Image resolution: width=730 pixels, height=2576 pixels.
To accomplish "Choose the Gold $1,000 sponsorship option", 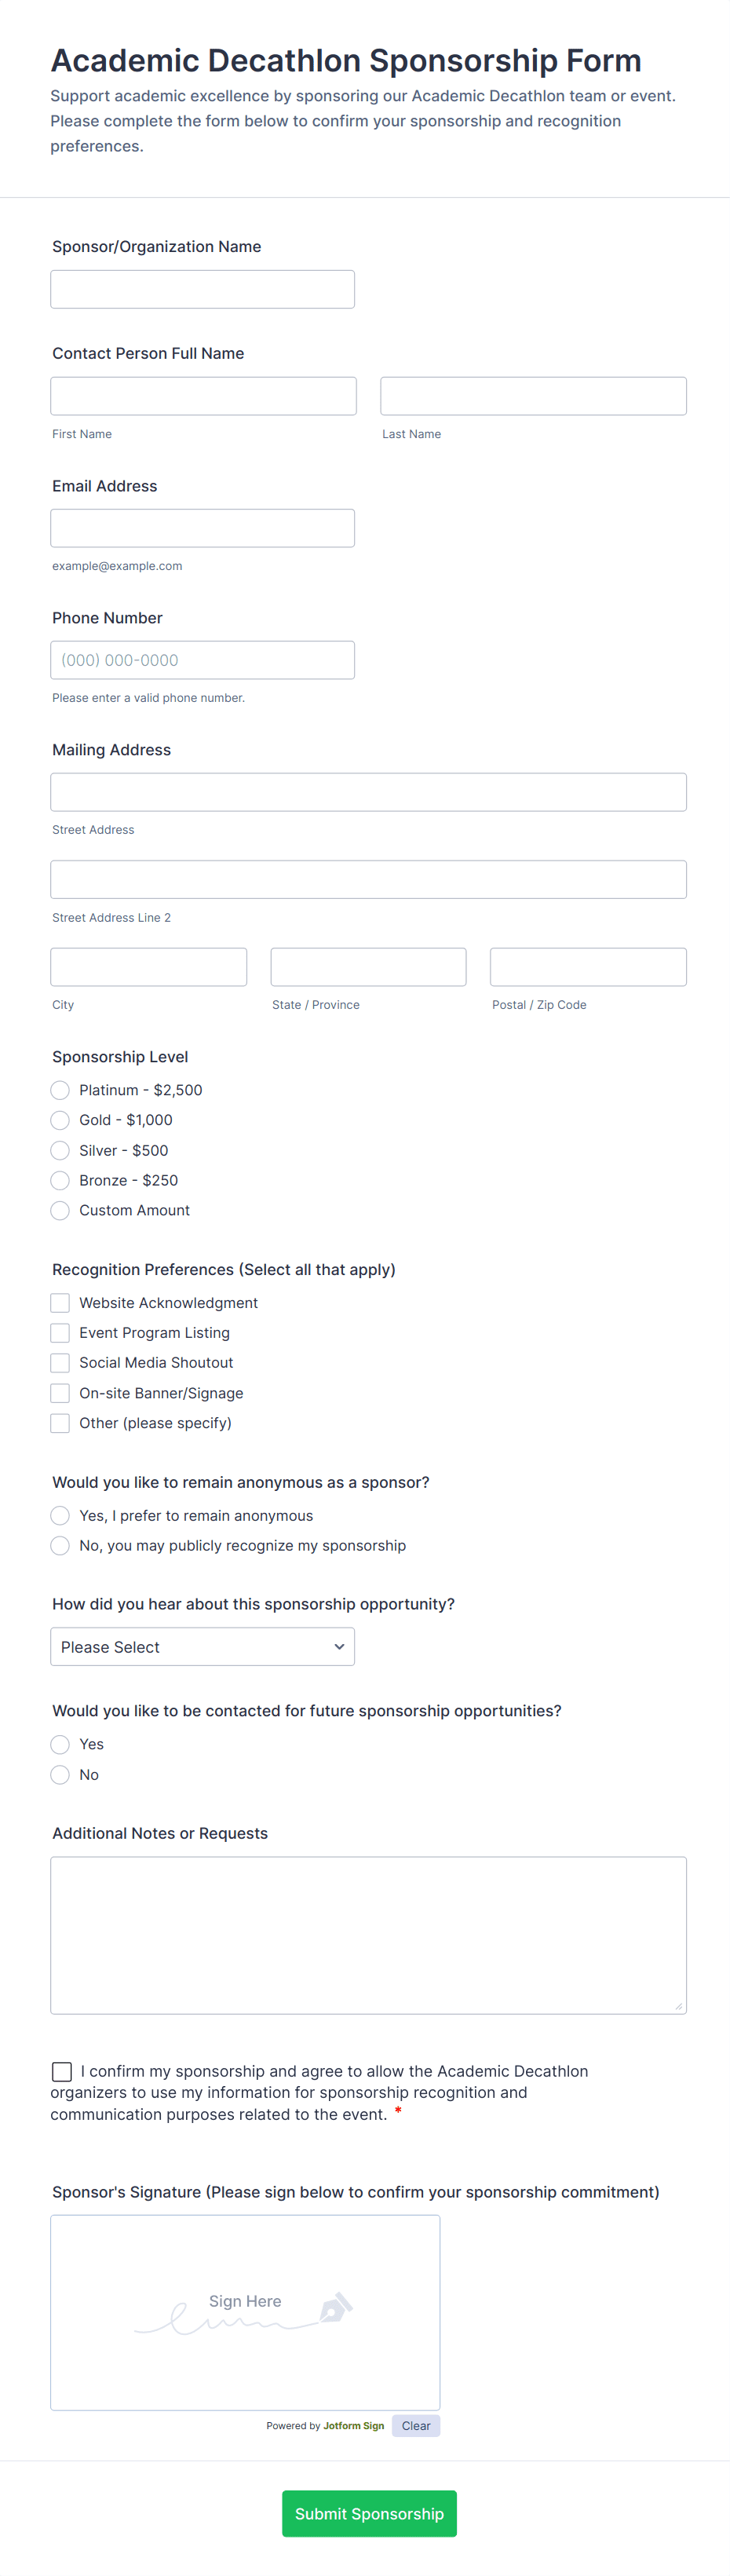I will tap(59, 1120).
